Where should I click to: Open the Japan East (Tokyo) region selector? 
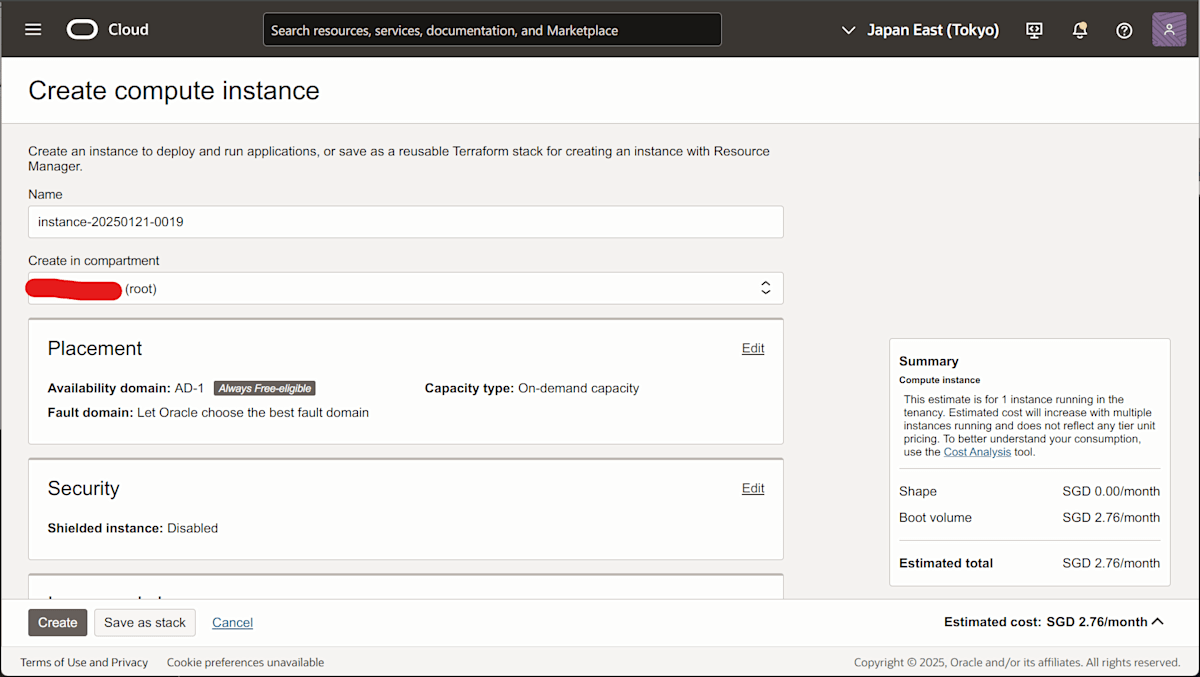tap(920, 30)
